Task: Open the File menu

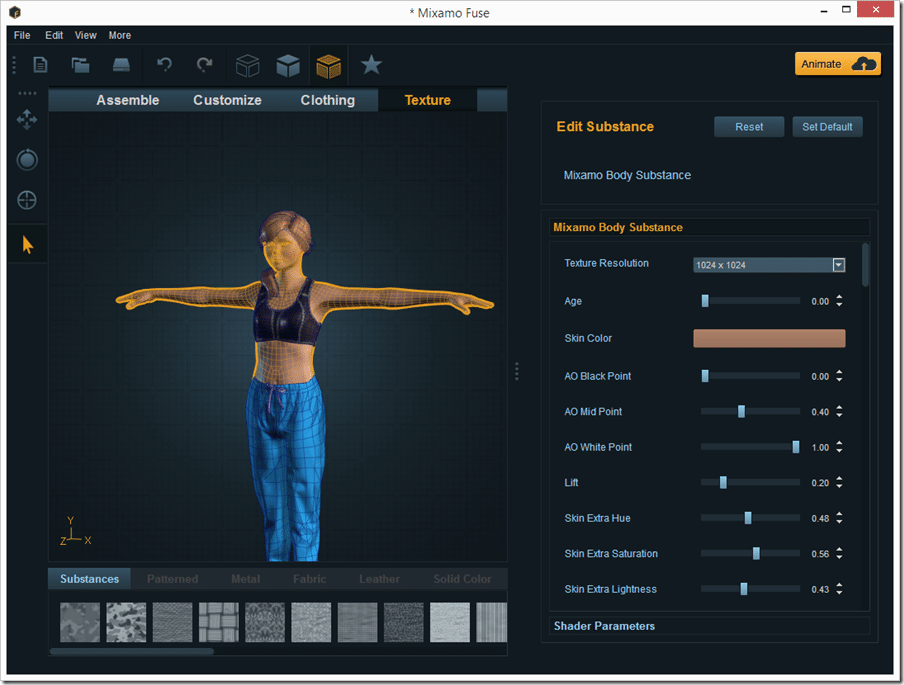Action: click(x=22, y=35)
